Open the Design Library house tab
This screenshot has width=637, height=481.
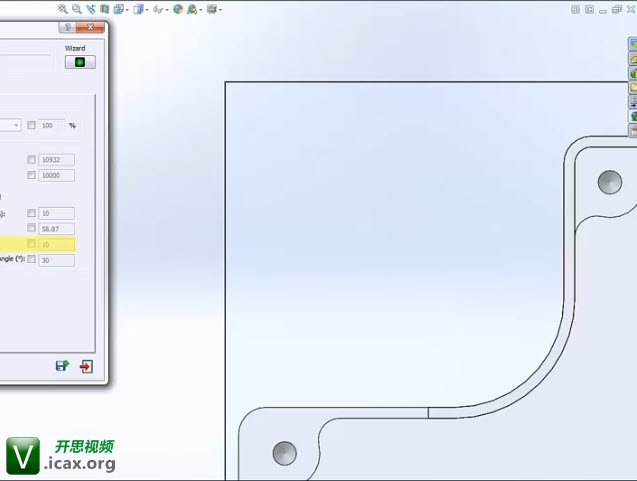coord(633,58)
